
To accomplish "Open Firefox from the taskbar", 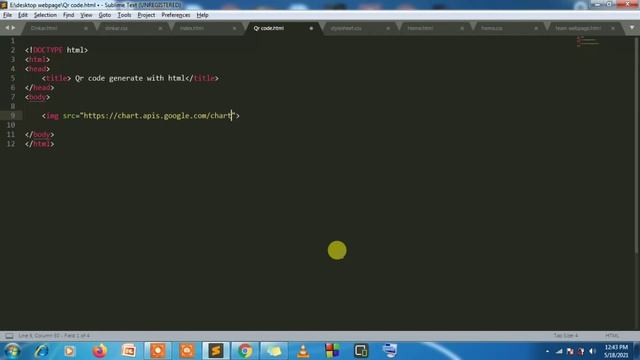I will point(100,351).
